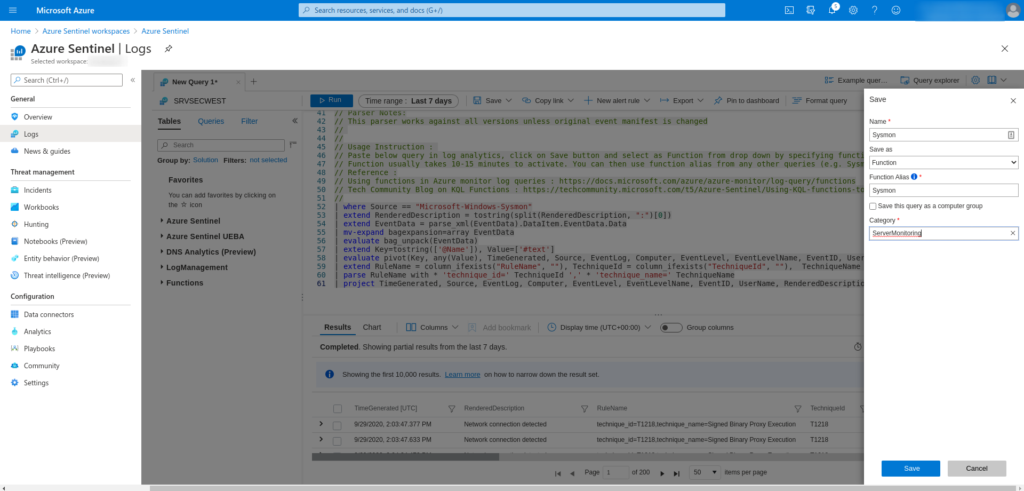This screenshot has width=1024, height=491.
Task: Click Format query in the toolbar
Action: click(819, 101)
